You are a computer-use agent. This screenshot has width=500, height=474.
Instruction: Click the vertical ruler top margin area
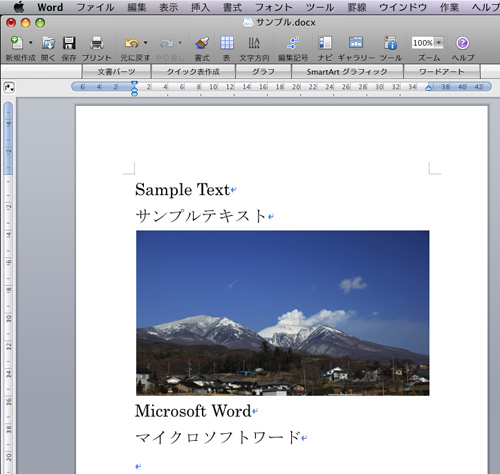(8, 138)
